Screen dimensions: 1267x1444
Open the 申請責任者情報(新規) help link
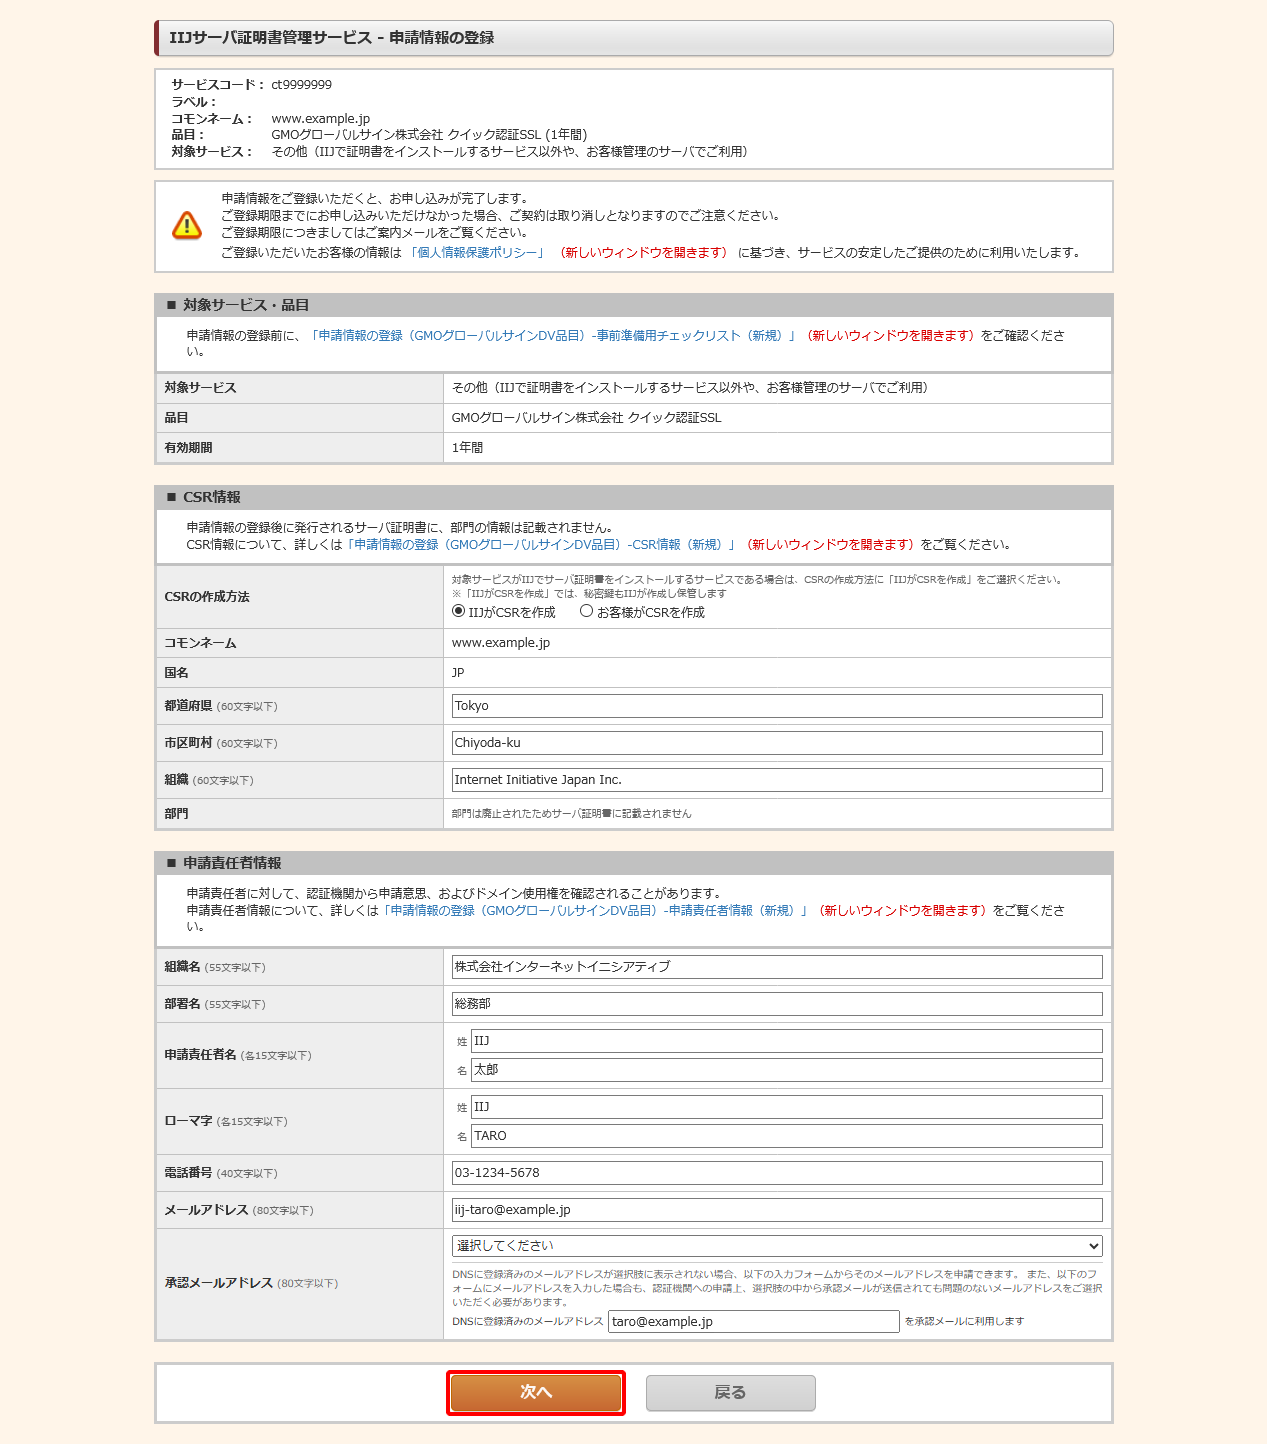point(595,911)
